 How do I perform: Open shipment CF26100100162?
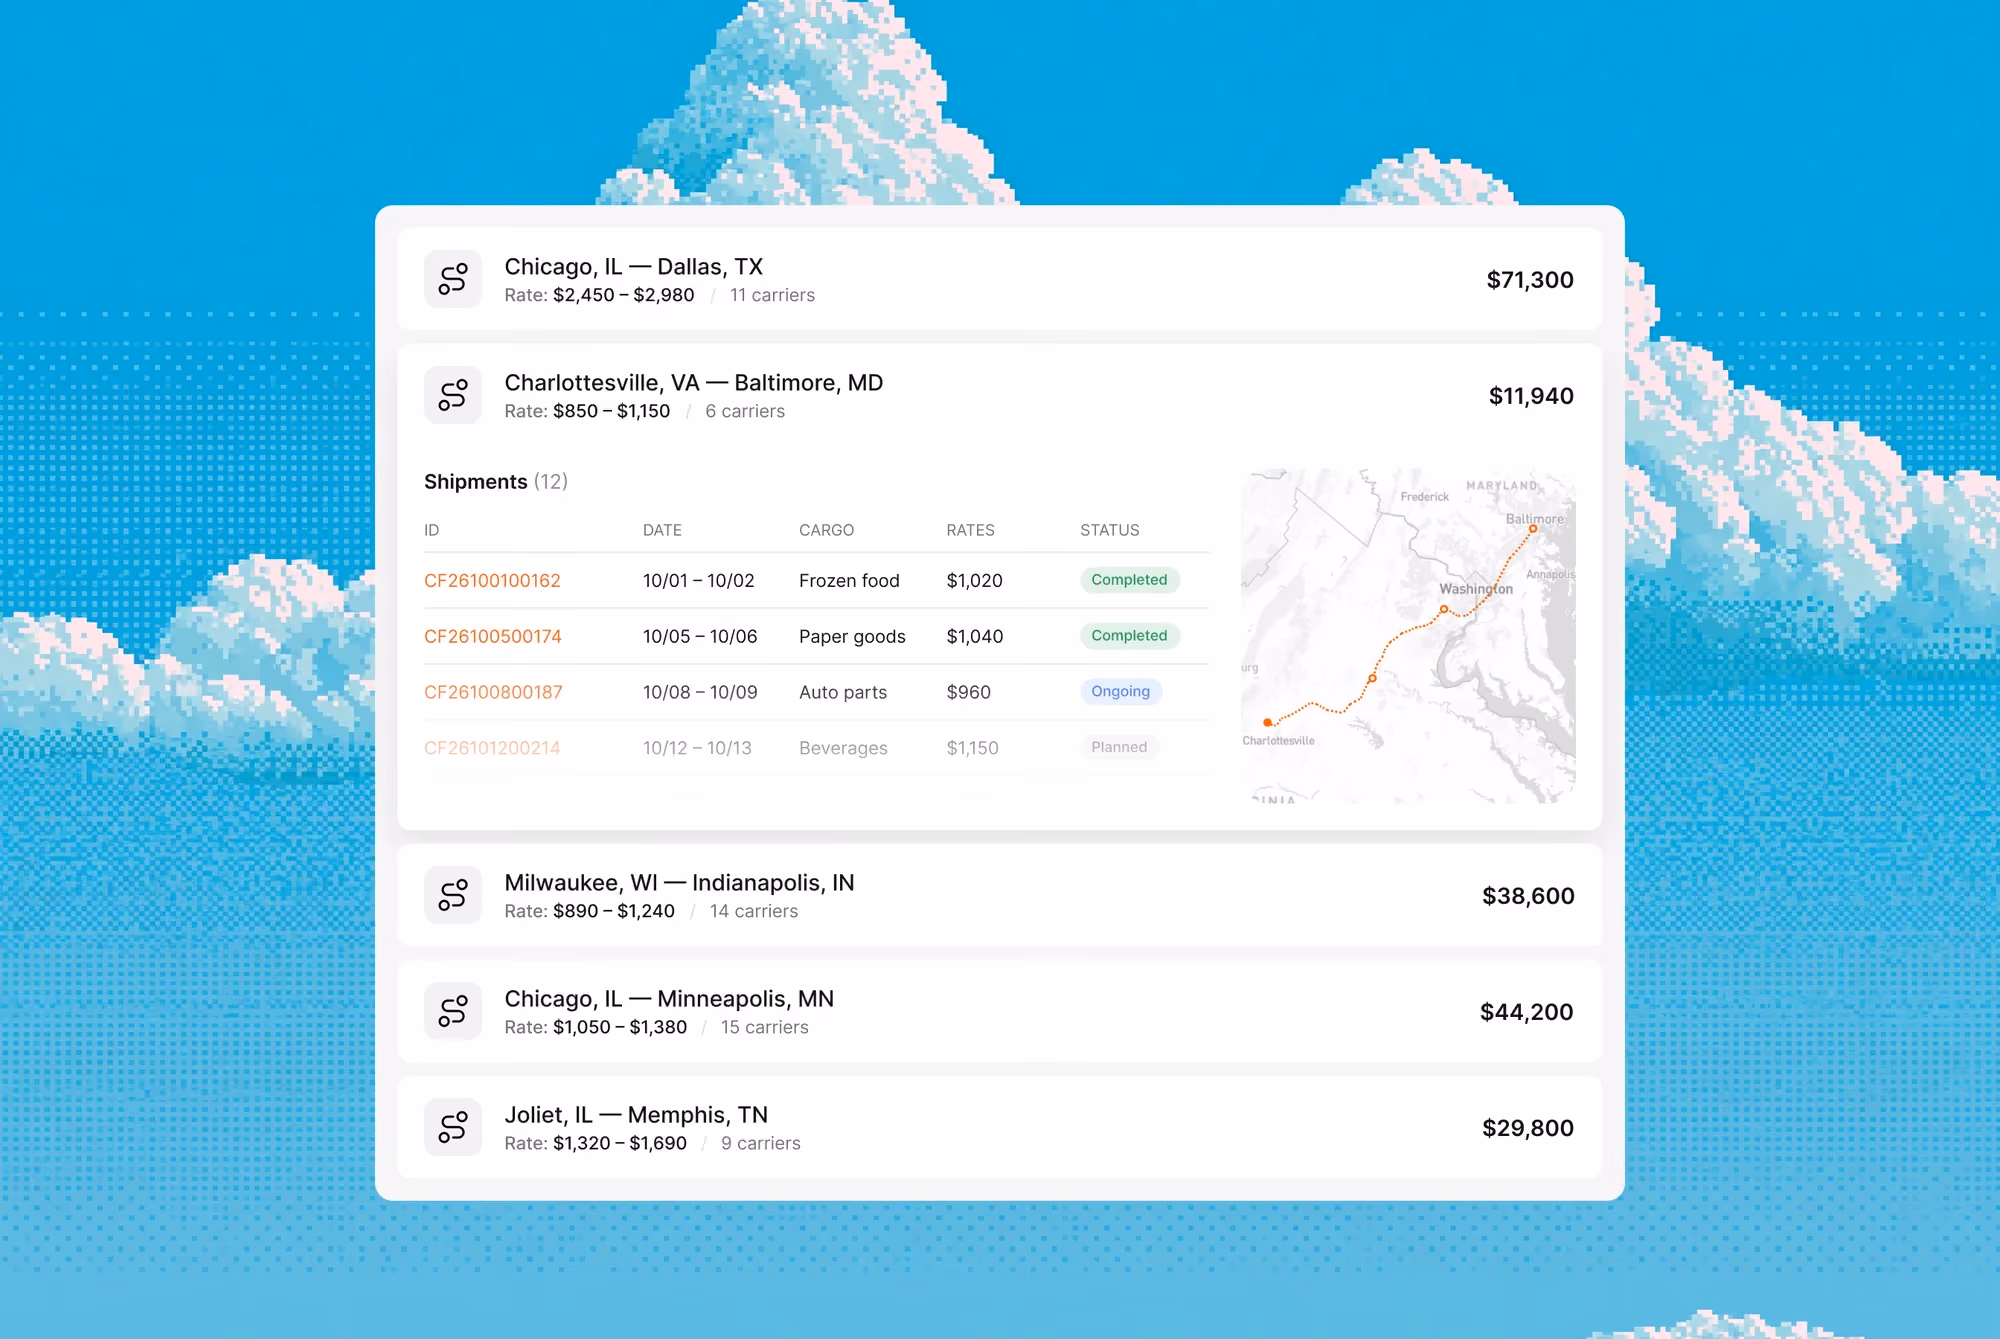click(492, 581)
